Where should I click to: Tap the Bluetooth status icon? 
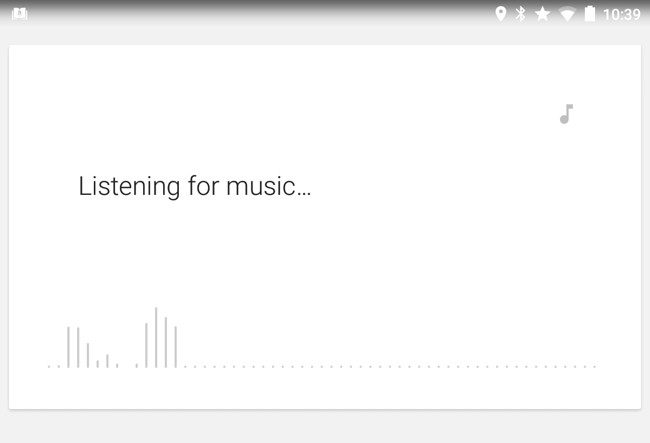pyautogui.click(x=520, y=14)
